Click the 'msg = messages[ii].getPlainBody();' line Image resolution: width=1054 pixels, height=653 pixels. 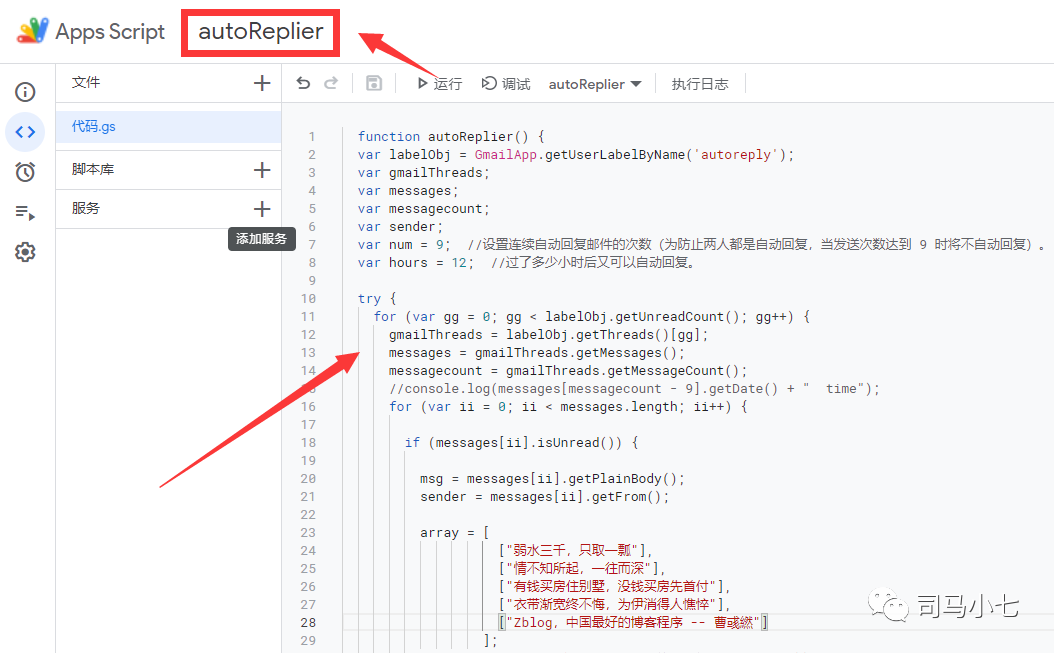(x=553, y=479)
